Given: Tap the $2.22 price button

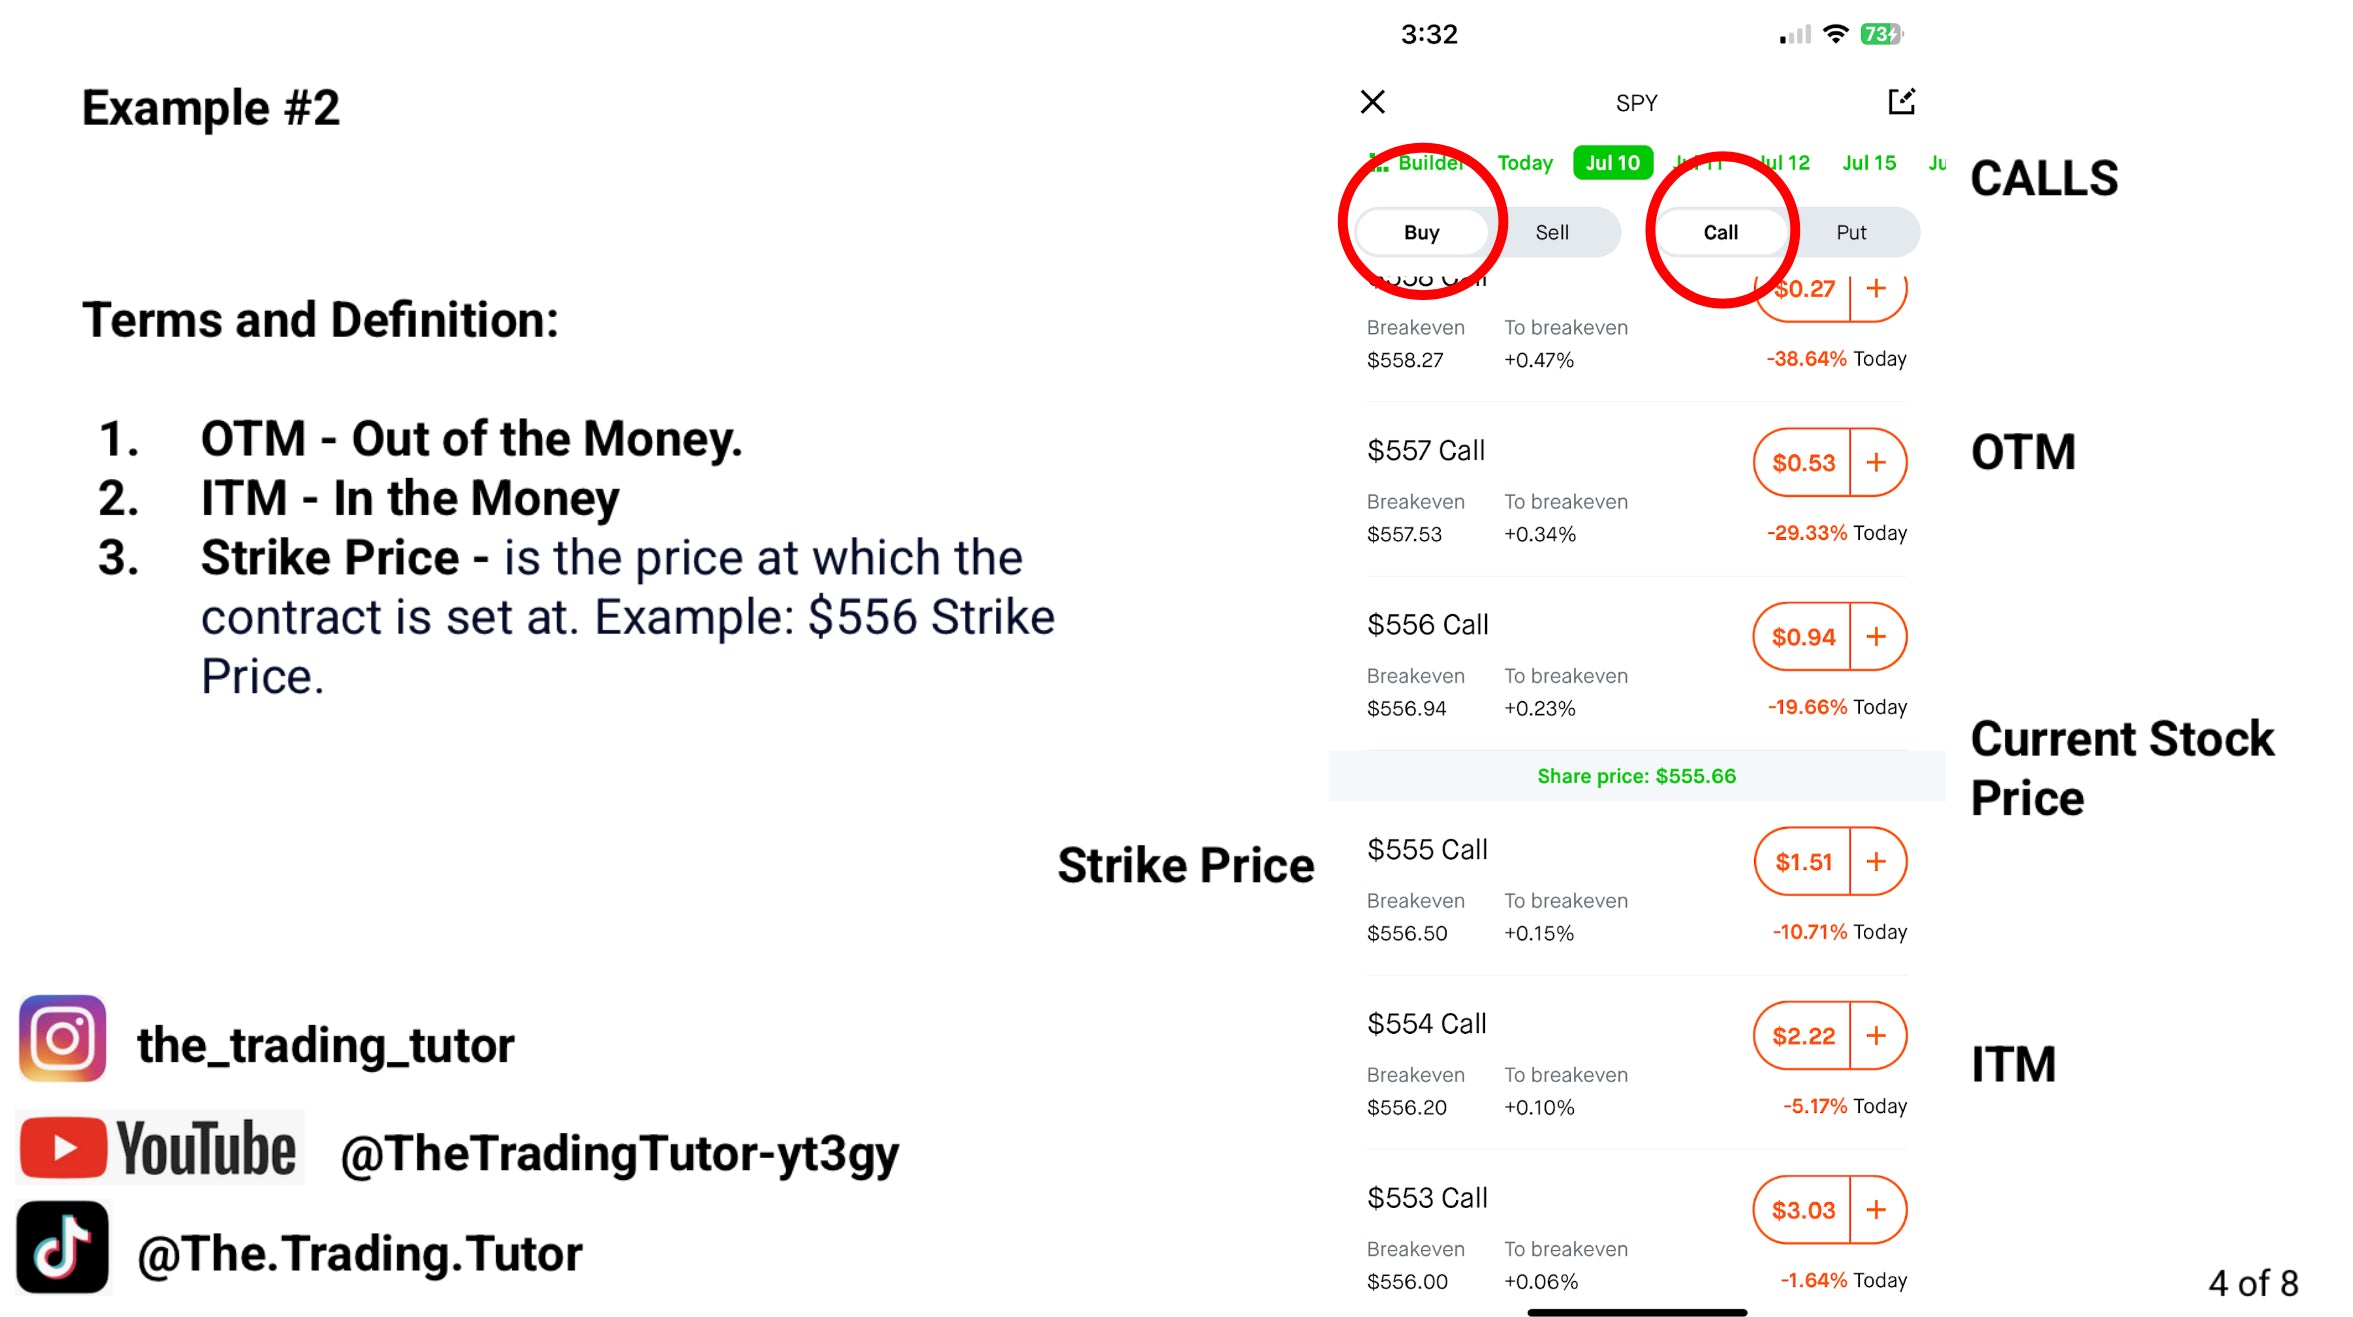Looking at the screenshot, I should (x=1803, y=1036).
